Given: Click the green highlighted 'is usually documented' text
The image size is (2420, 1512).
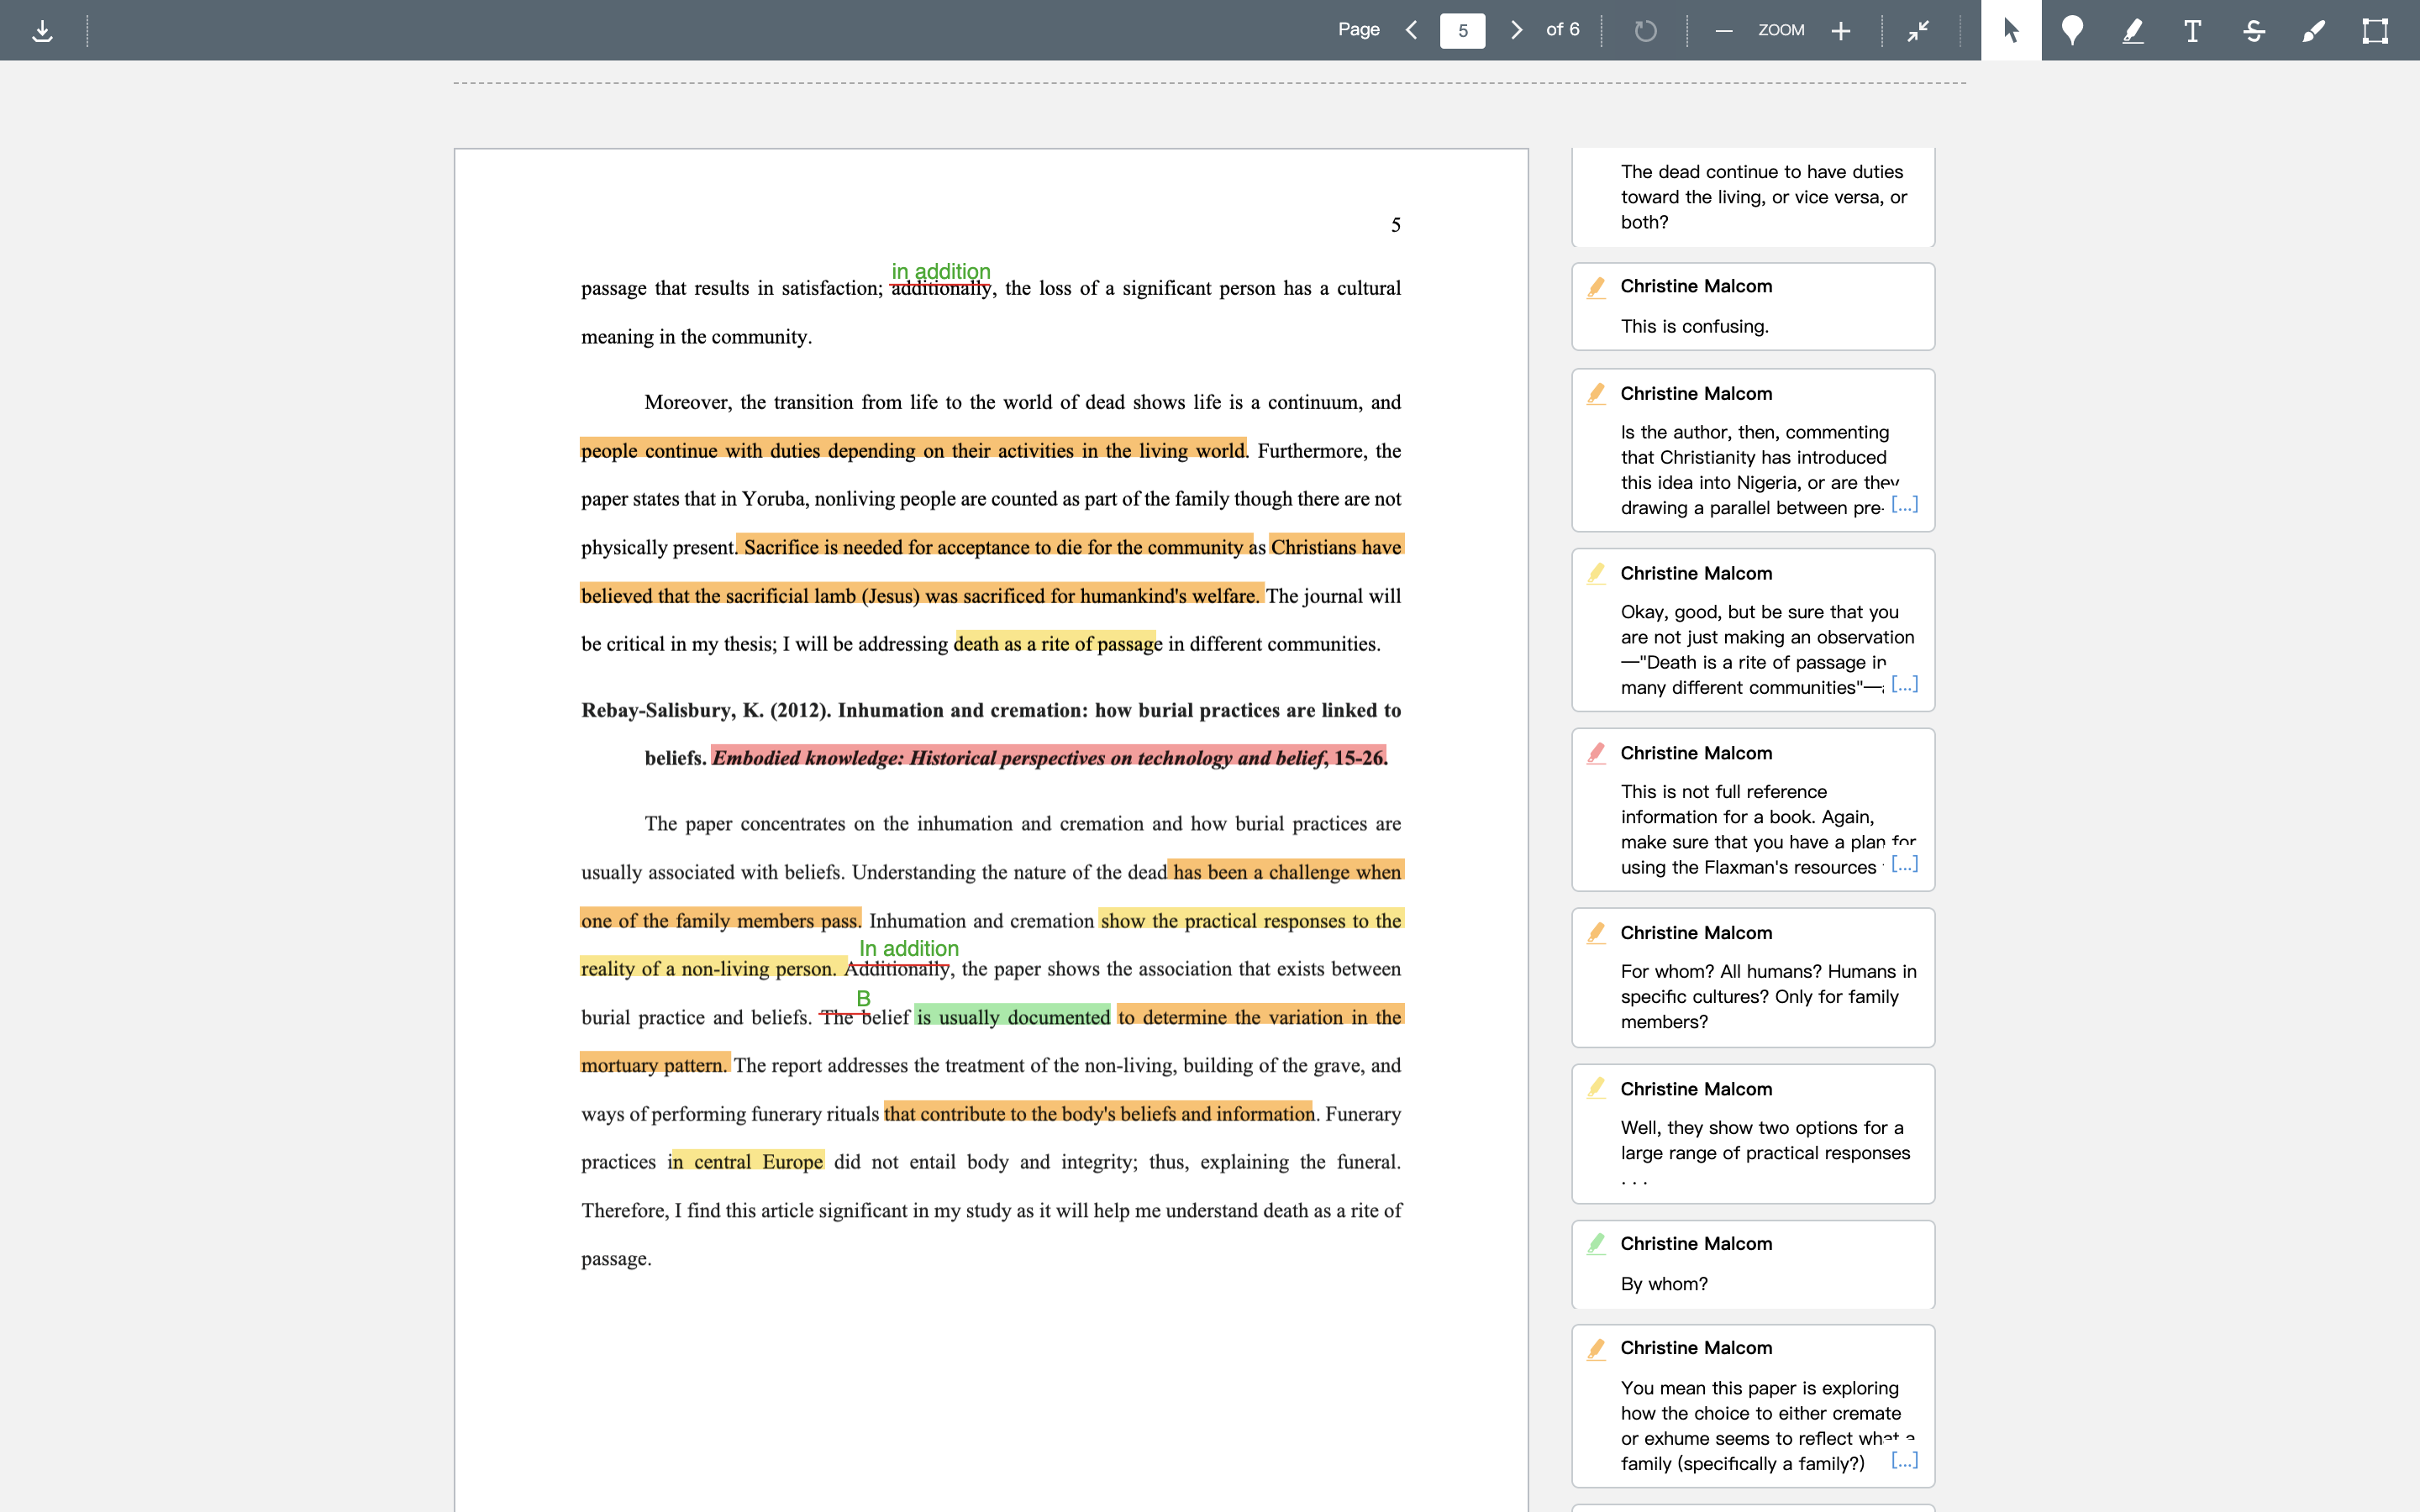Looking at the screenshot, I should [x=1012, y=1016].
